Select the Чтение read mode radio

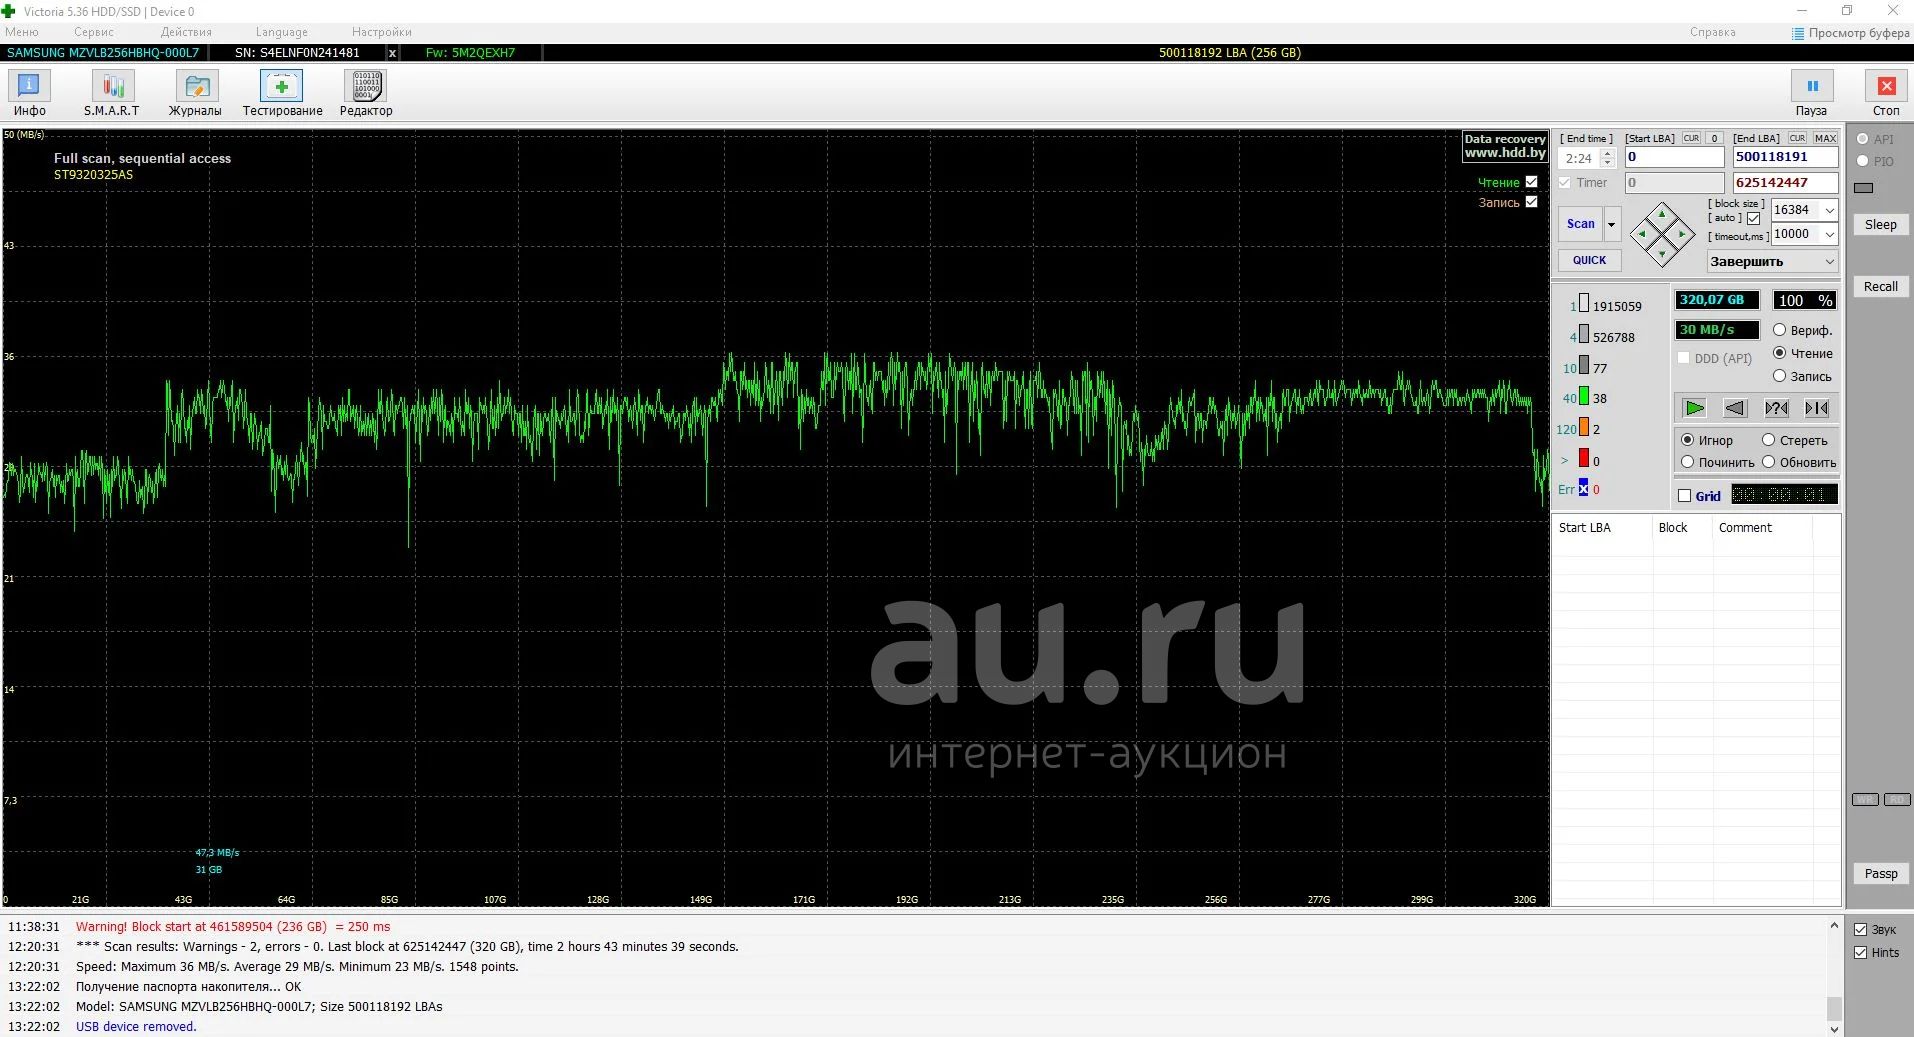pyautogui.click(x=1780, y=353)
